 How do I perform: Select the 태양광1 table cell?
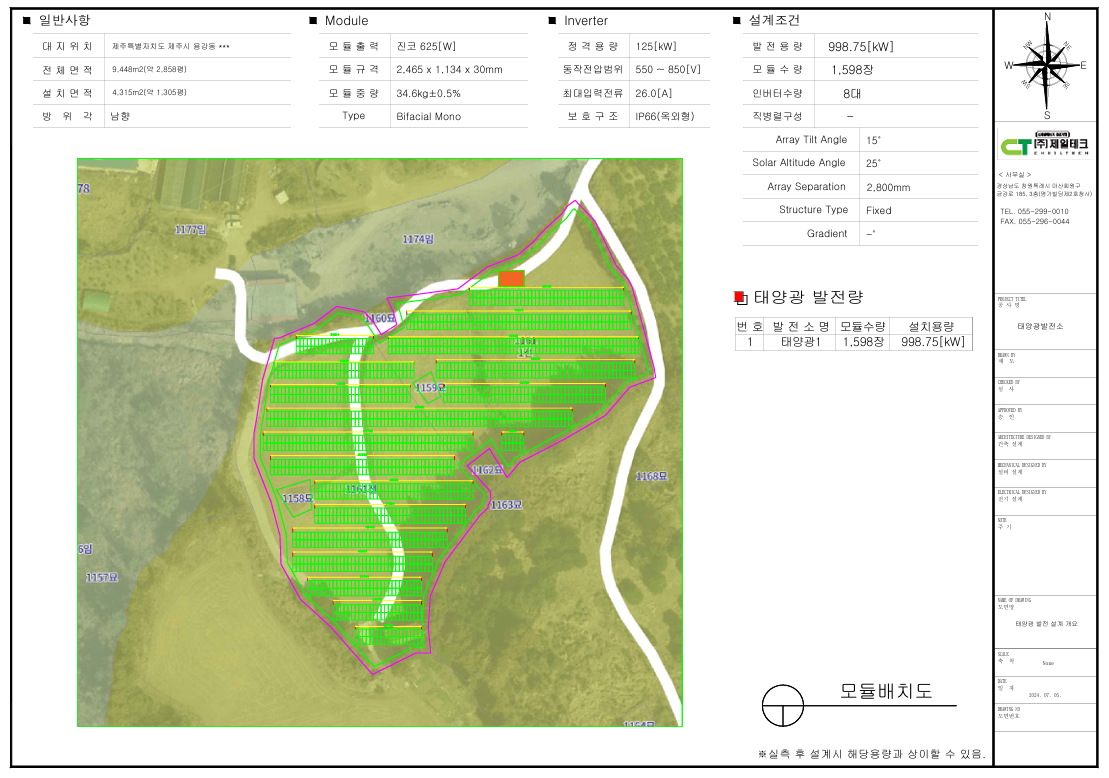tap(801, 342)
